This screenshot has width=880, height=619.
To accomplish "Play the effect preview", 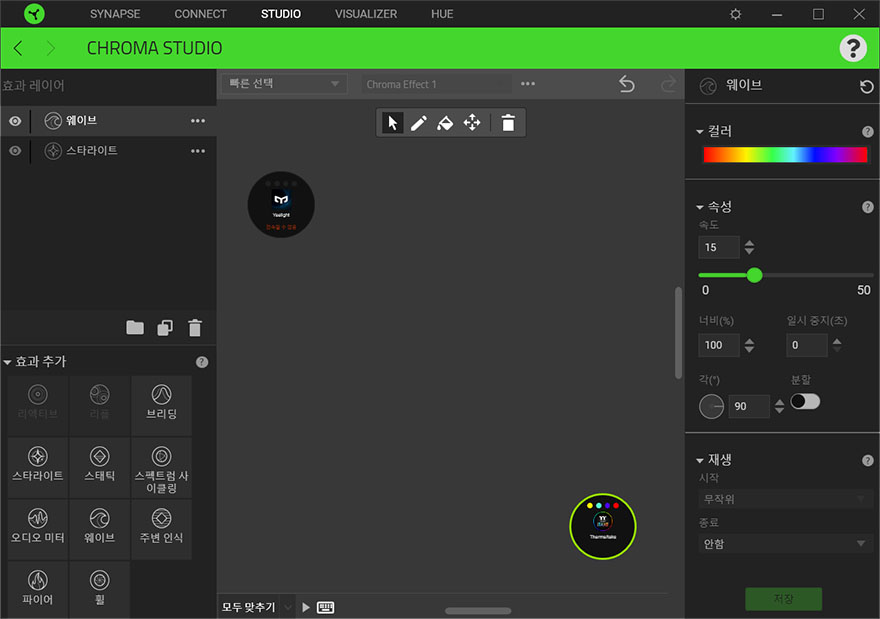I will (x=305, y=607).
